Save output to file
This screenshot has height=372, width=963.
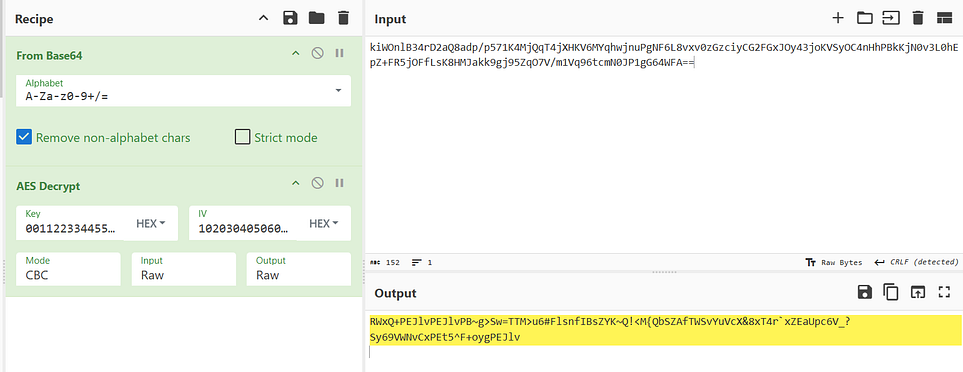tap(865, 292)
